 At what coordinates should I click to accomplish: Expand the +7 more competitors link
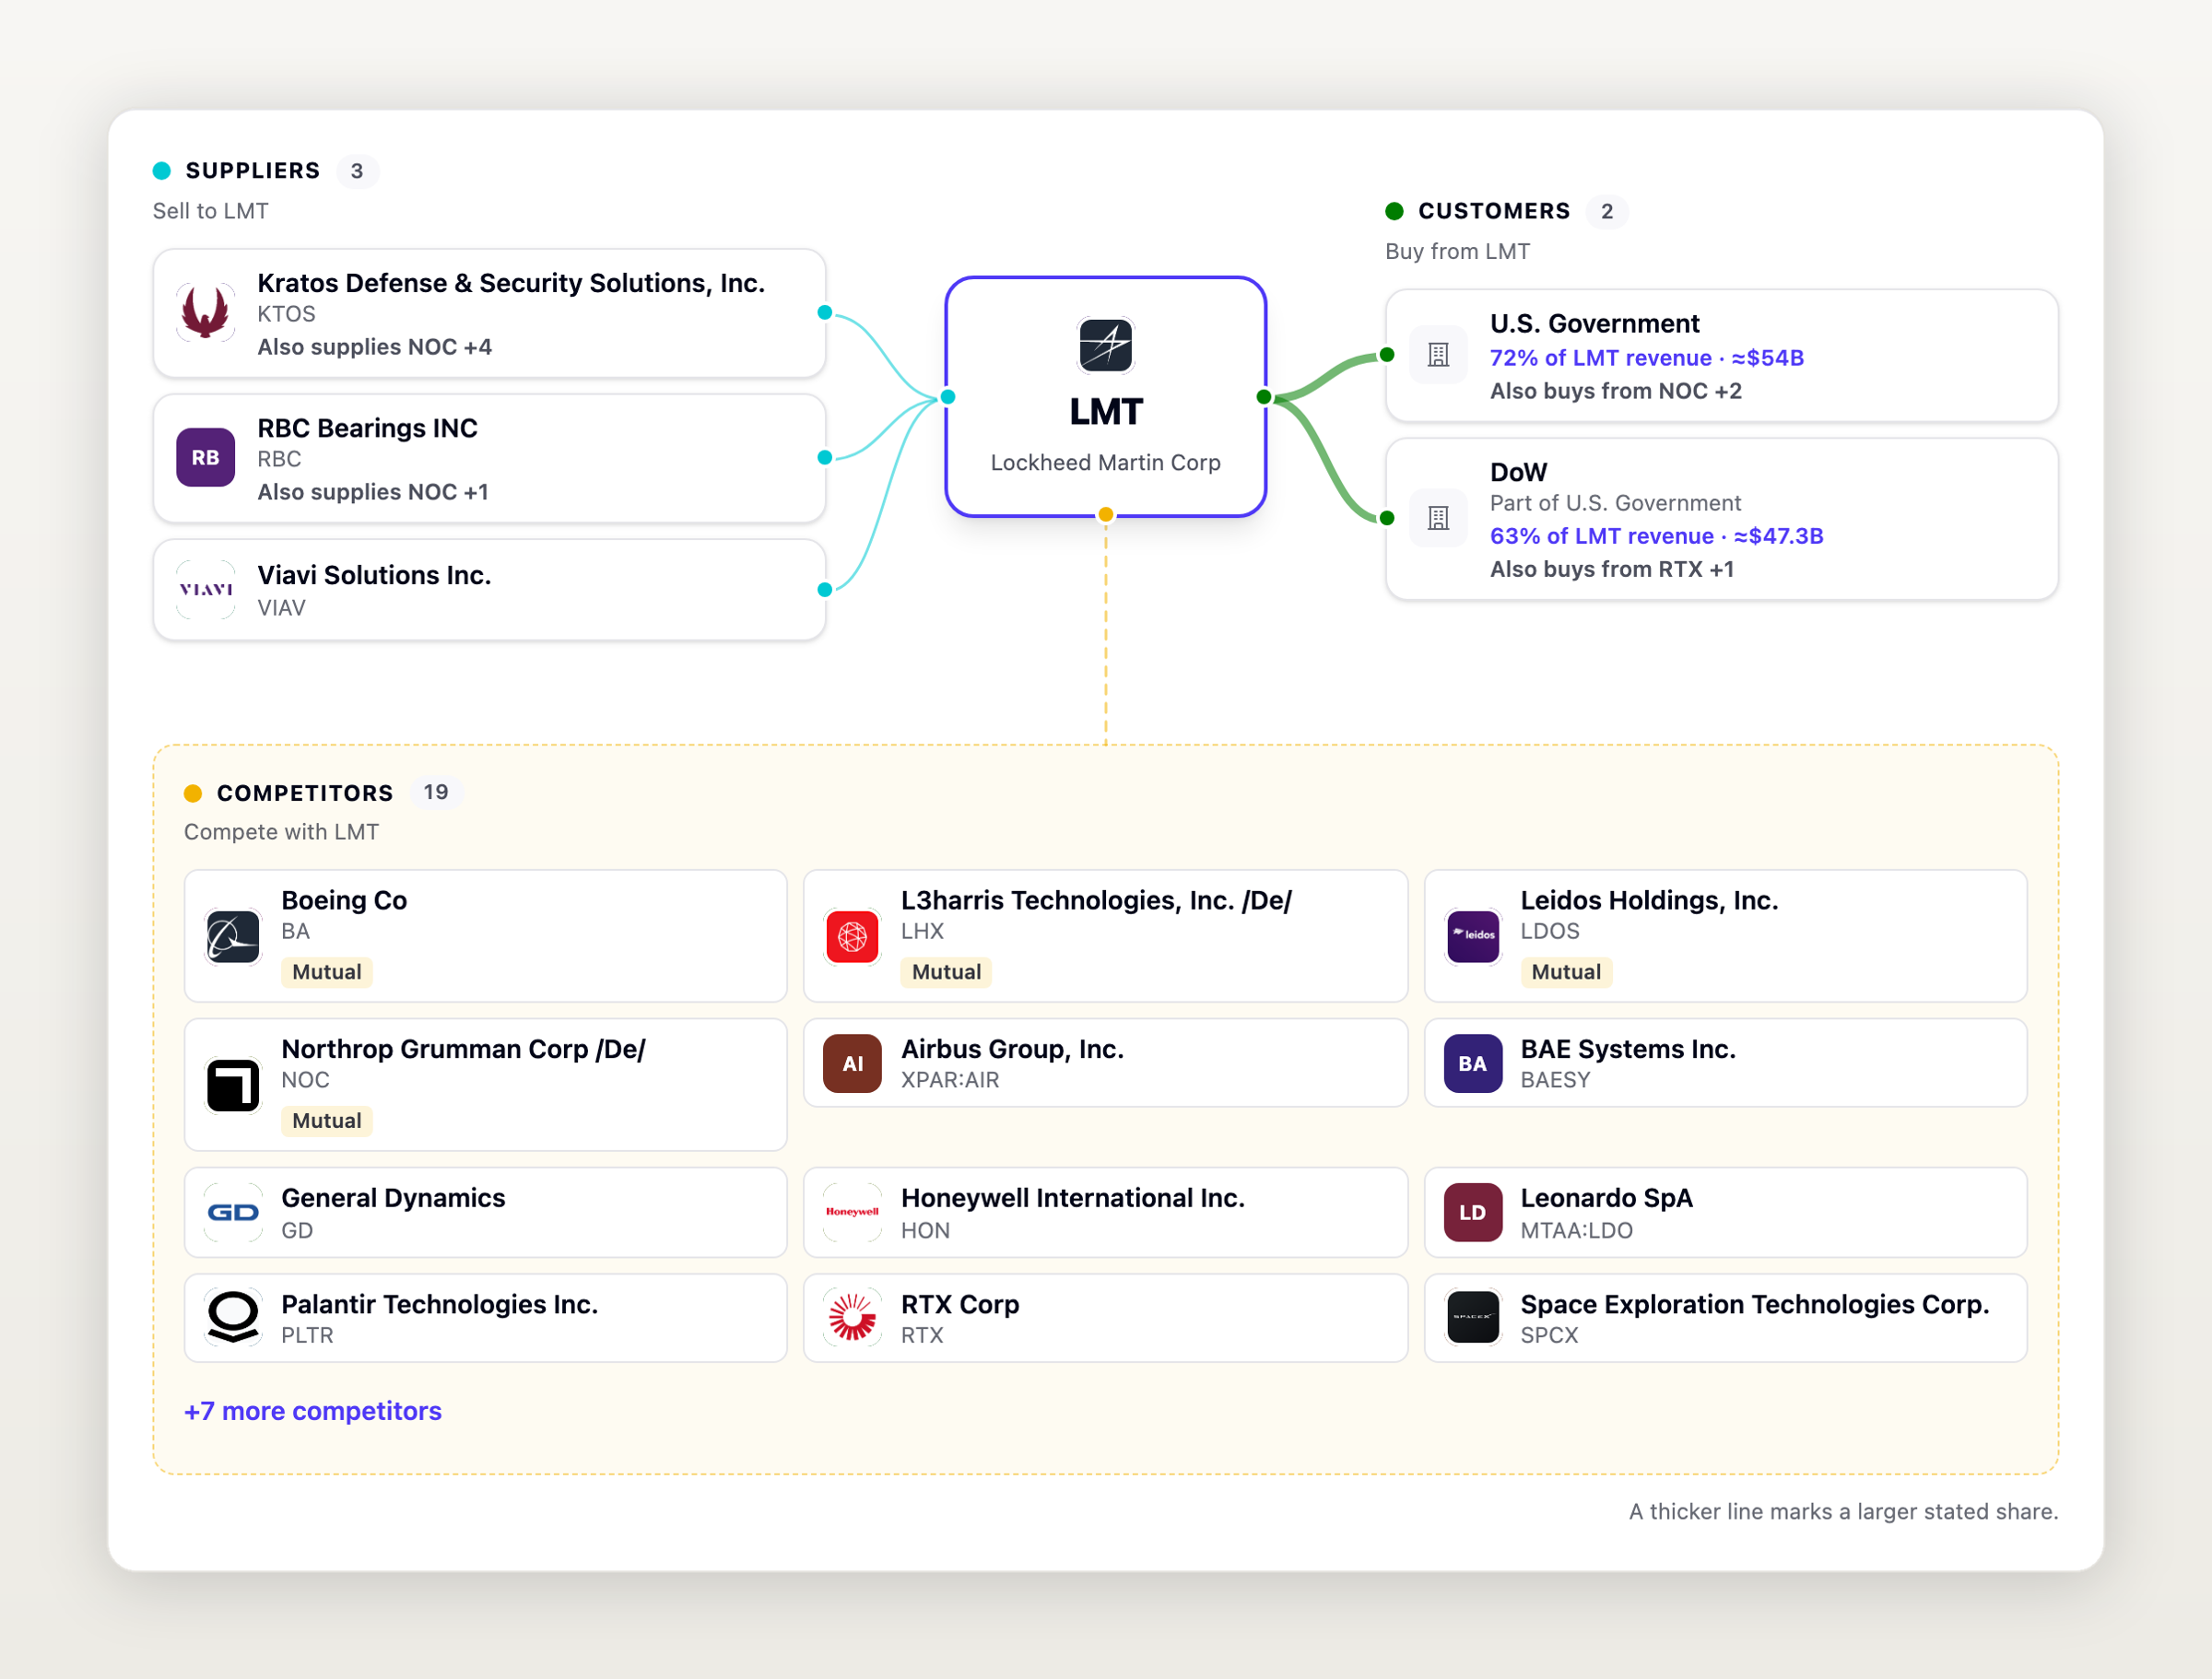coord(313,1411)
